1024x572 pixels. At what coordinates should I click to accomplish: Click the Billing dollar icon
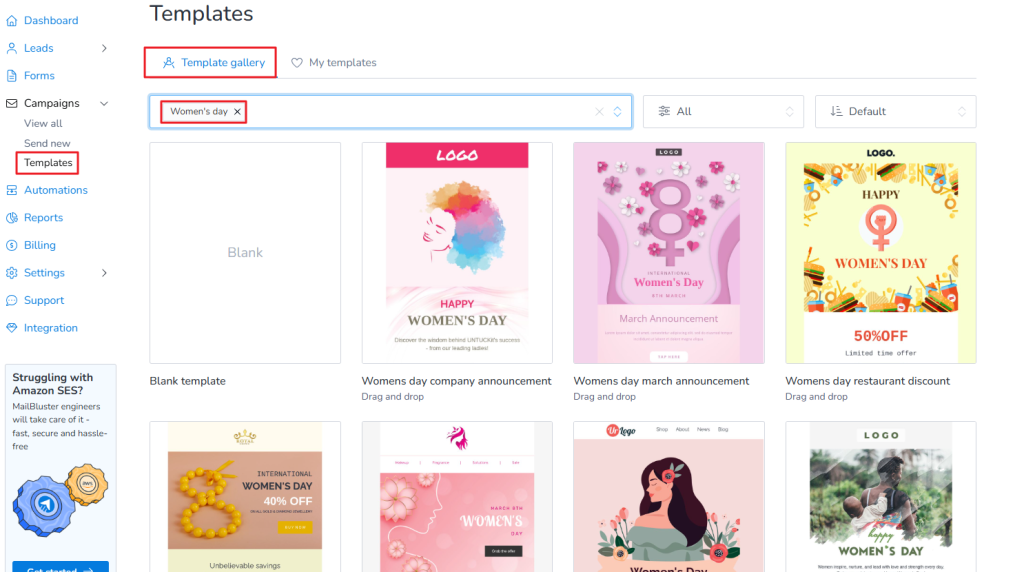(12, 246)
